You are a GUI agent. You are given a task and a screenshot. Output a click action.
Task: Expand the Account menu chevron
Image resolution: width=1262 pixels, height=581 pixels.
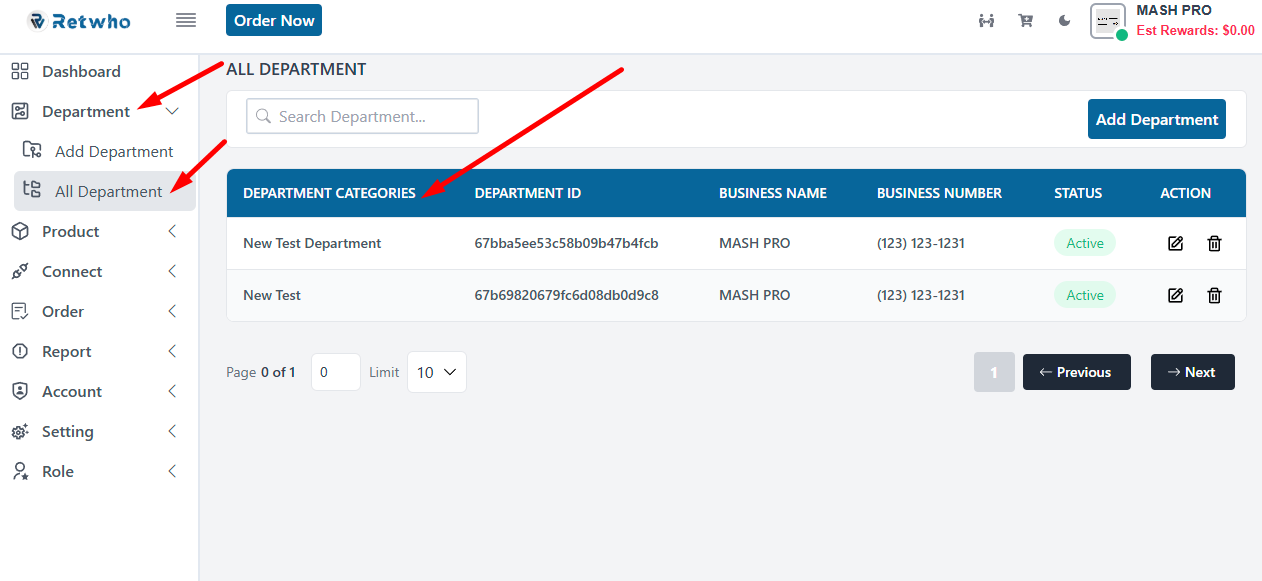click(172, 391)
